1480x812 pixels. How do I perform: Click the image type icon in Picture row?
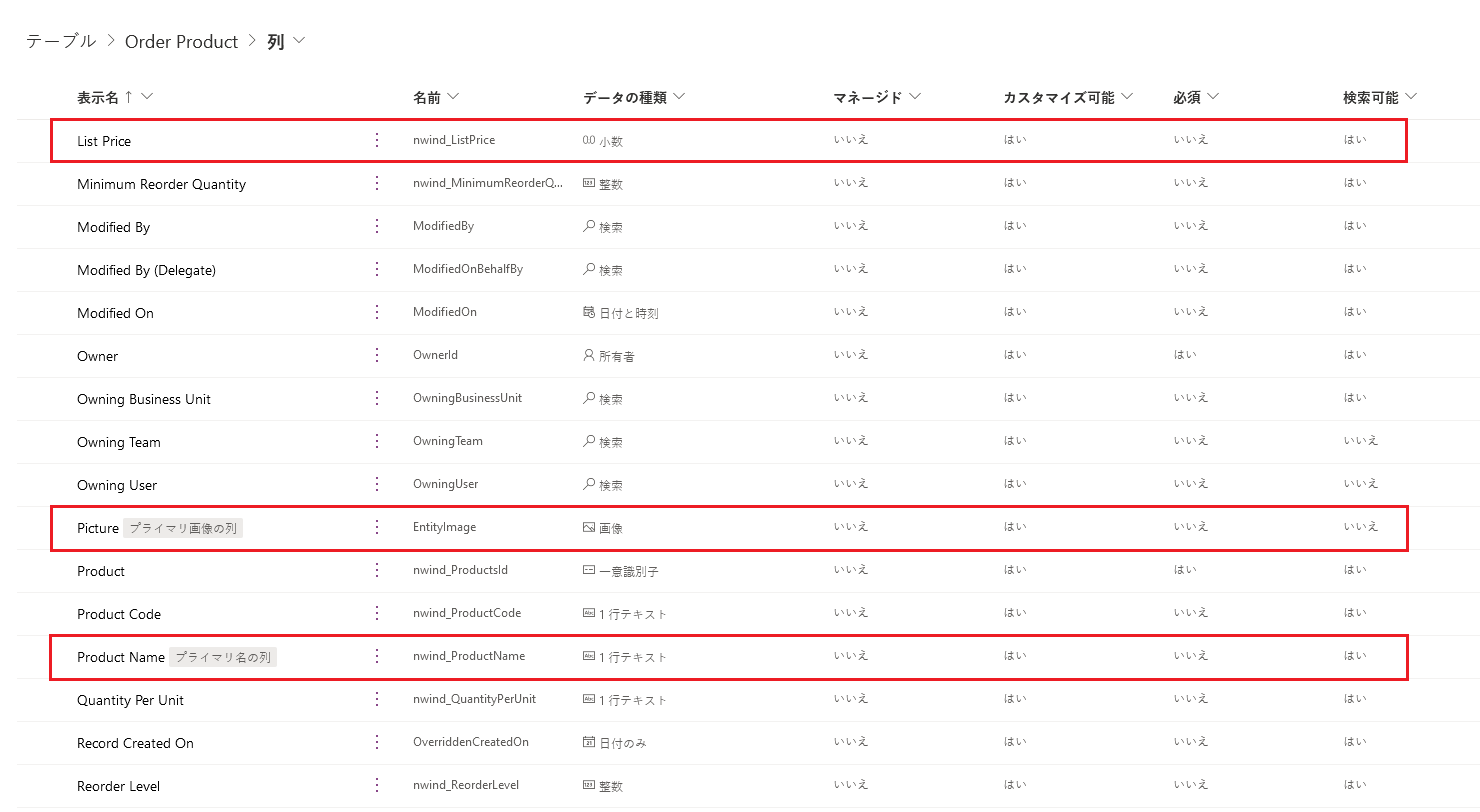pos(589,527)
